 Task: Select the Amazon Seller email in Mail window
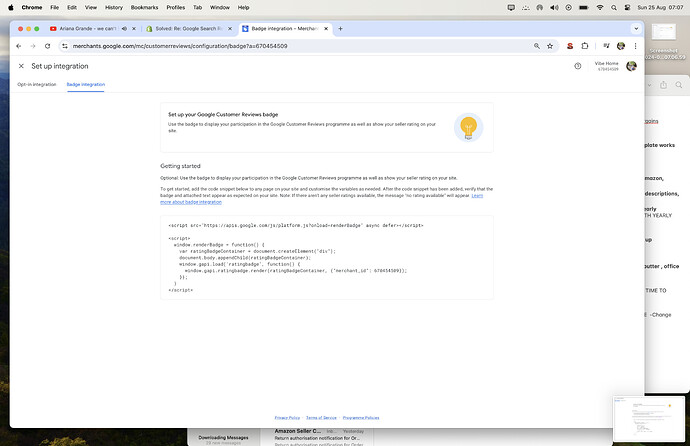[x=319, y=436]
